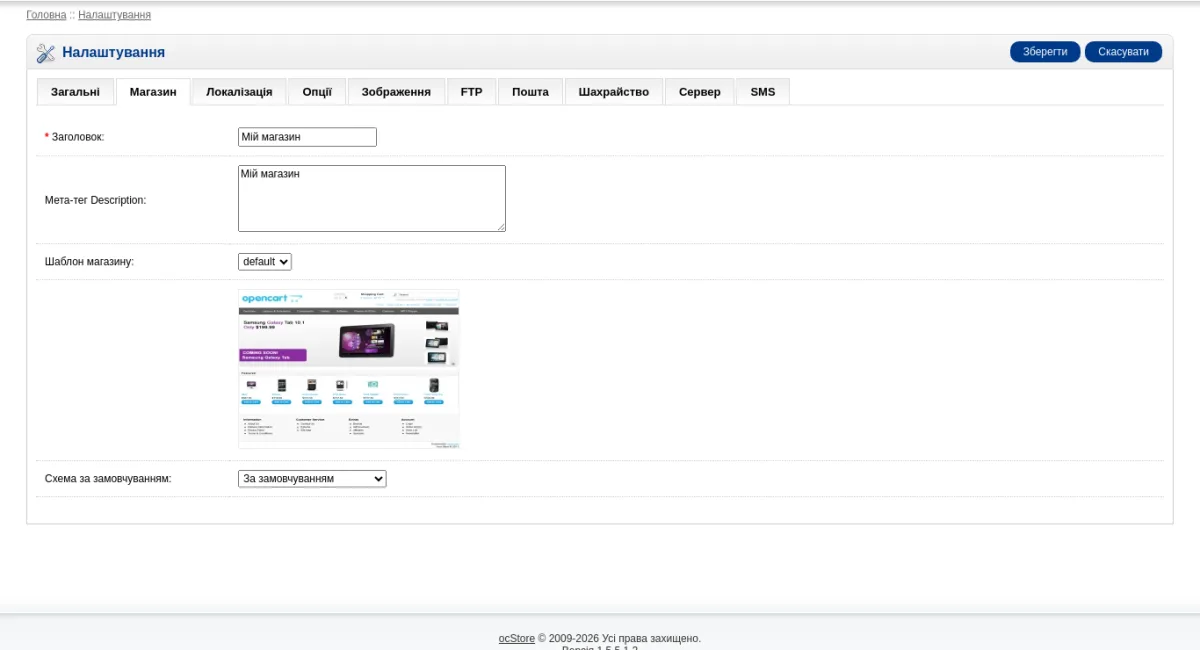
Task: Open the Локалізація tab
Action: 239,92
